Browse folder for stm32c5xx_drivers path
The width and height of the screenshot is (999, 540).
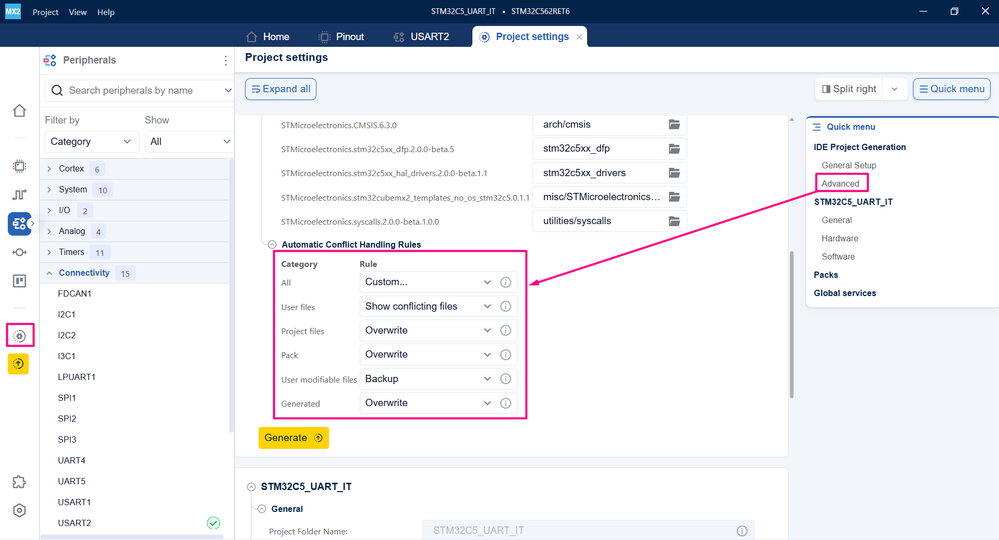point(674,173)
